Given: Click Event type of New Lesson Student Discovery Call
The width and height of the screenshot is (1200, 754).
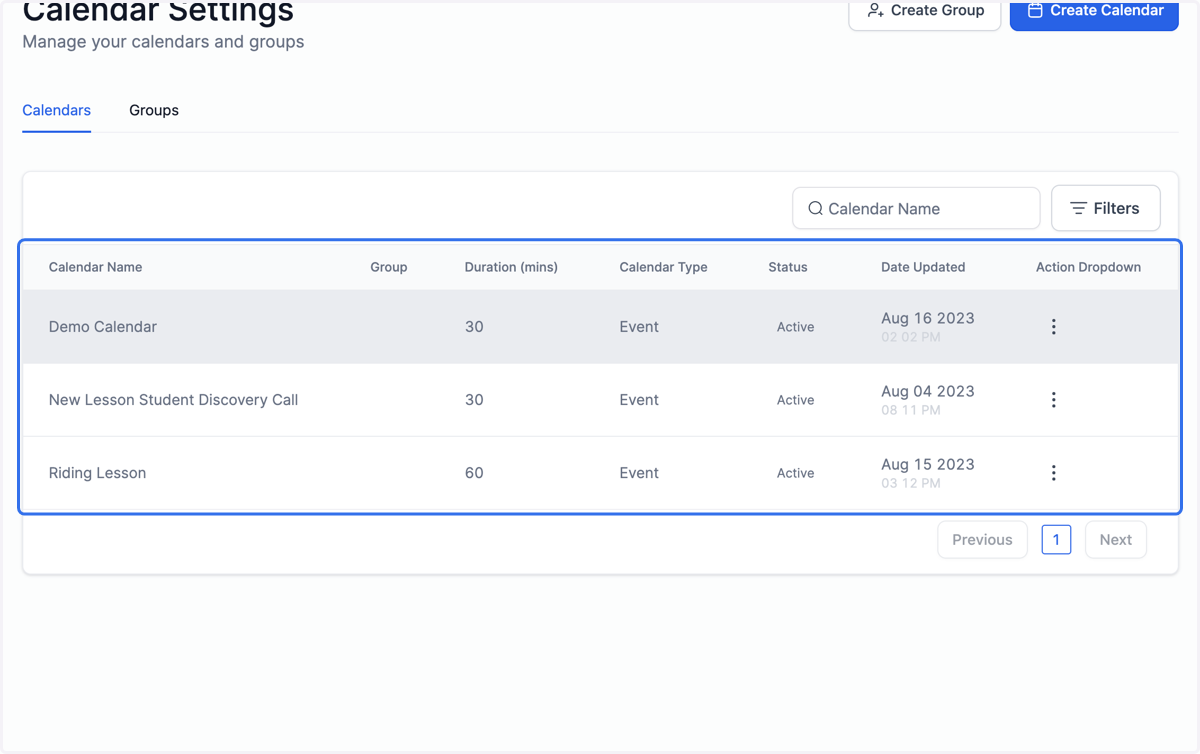Looking at the screenshot, I should [x=639, y=400].
